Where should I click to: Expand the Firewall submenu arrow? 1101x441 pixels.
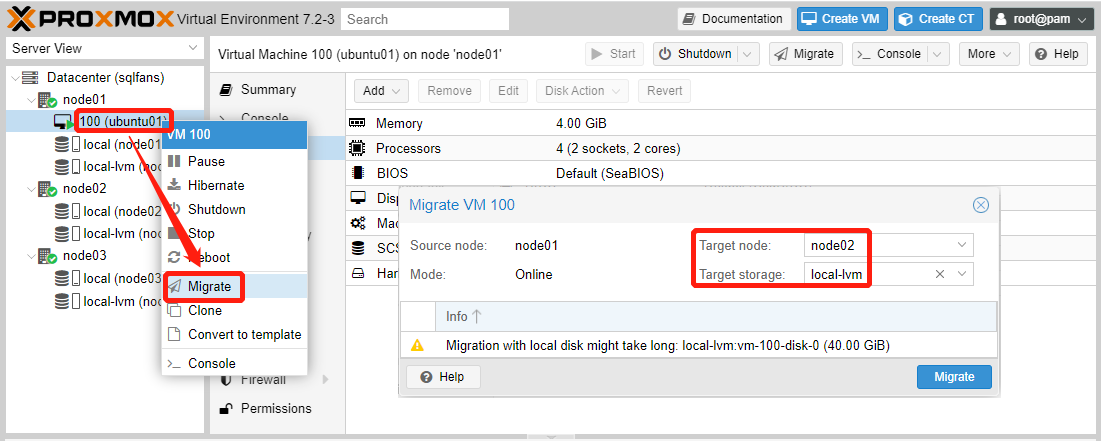point(325,380)
